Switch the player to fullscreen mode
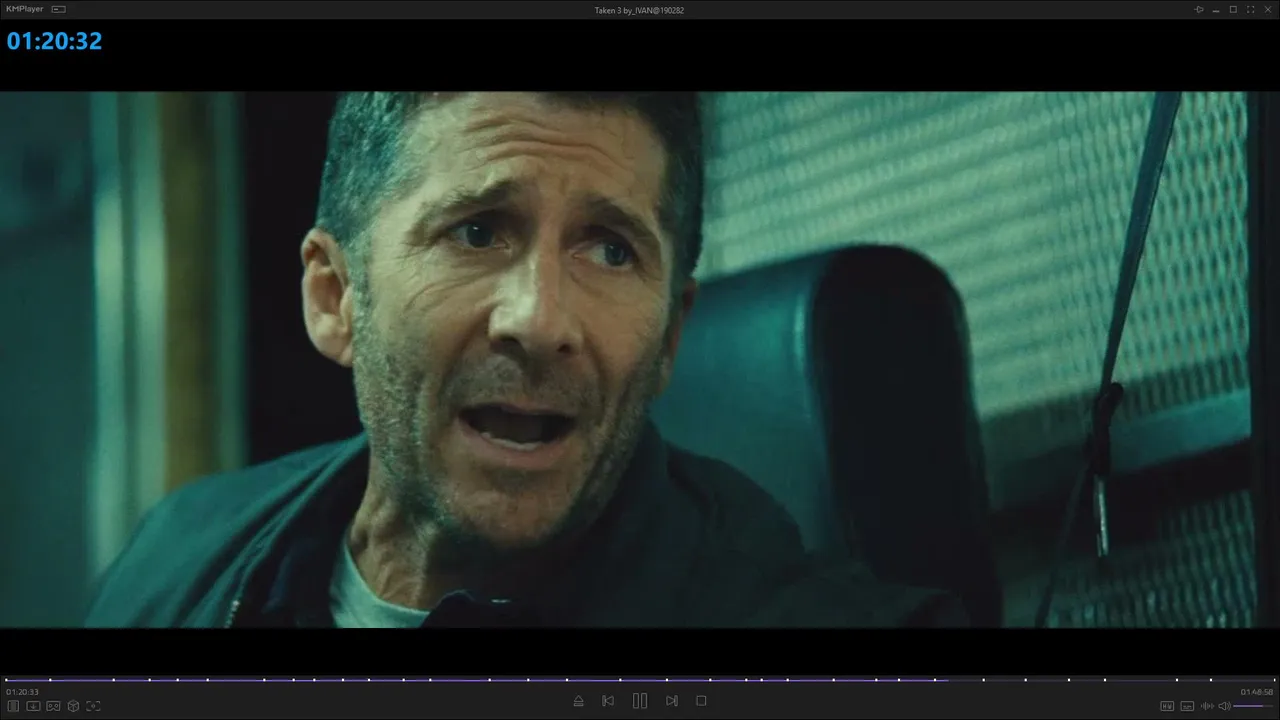The width and height of the screenshot is (1280, 720). point(1251,9)
